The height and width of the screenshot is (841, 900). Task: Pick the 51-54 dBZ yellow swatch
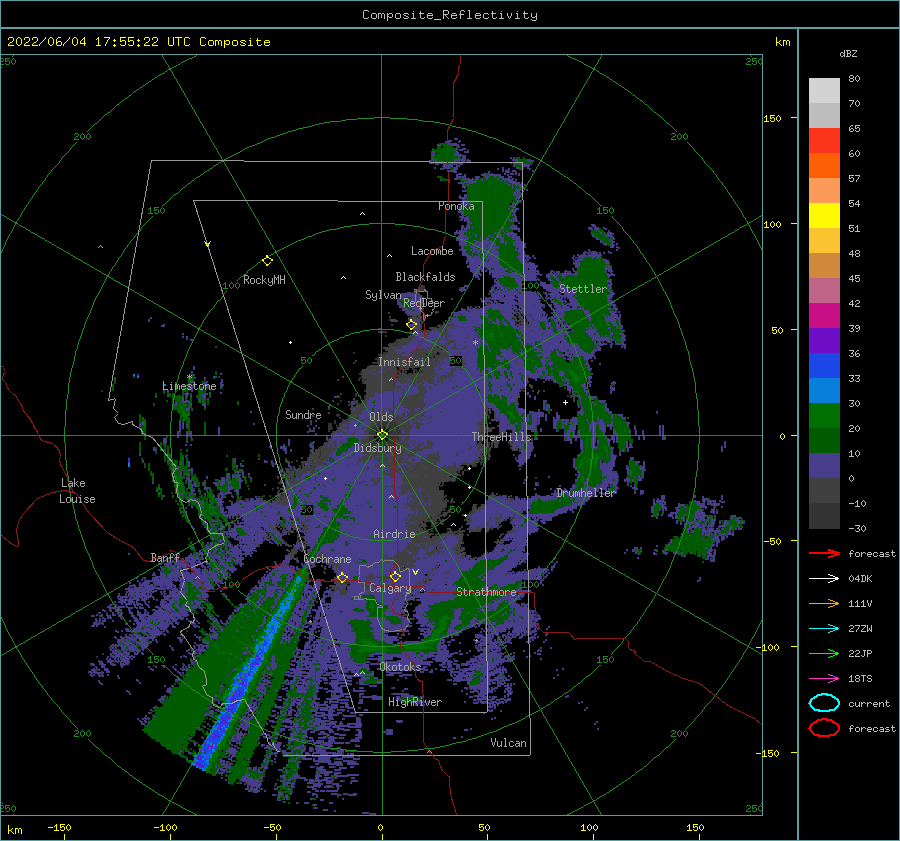coord(824,216)
